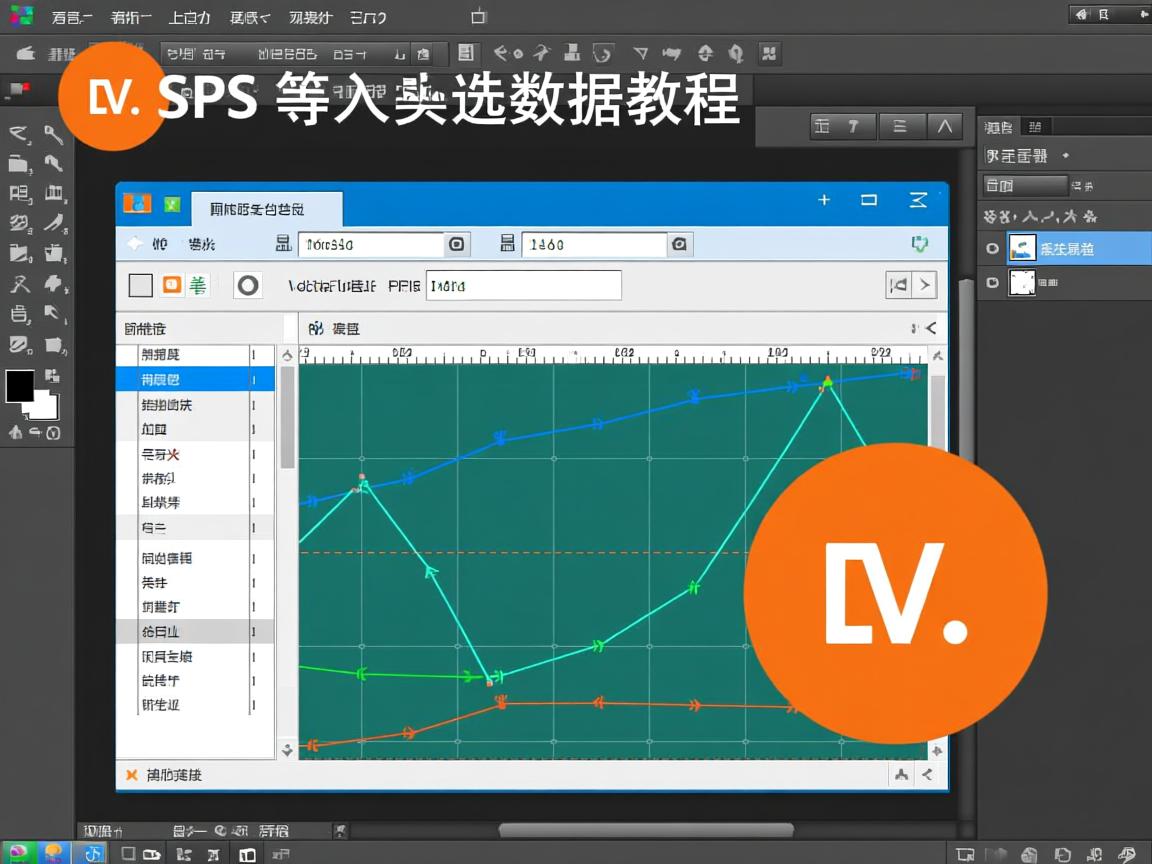Collapse the chart panel with its chevron
The image size is (1152, 864).
[x=933, y=326]
